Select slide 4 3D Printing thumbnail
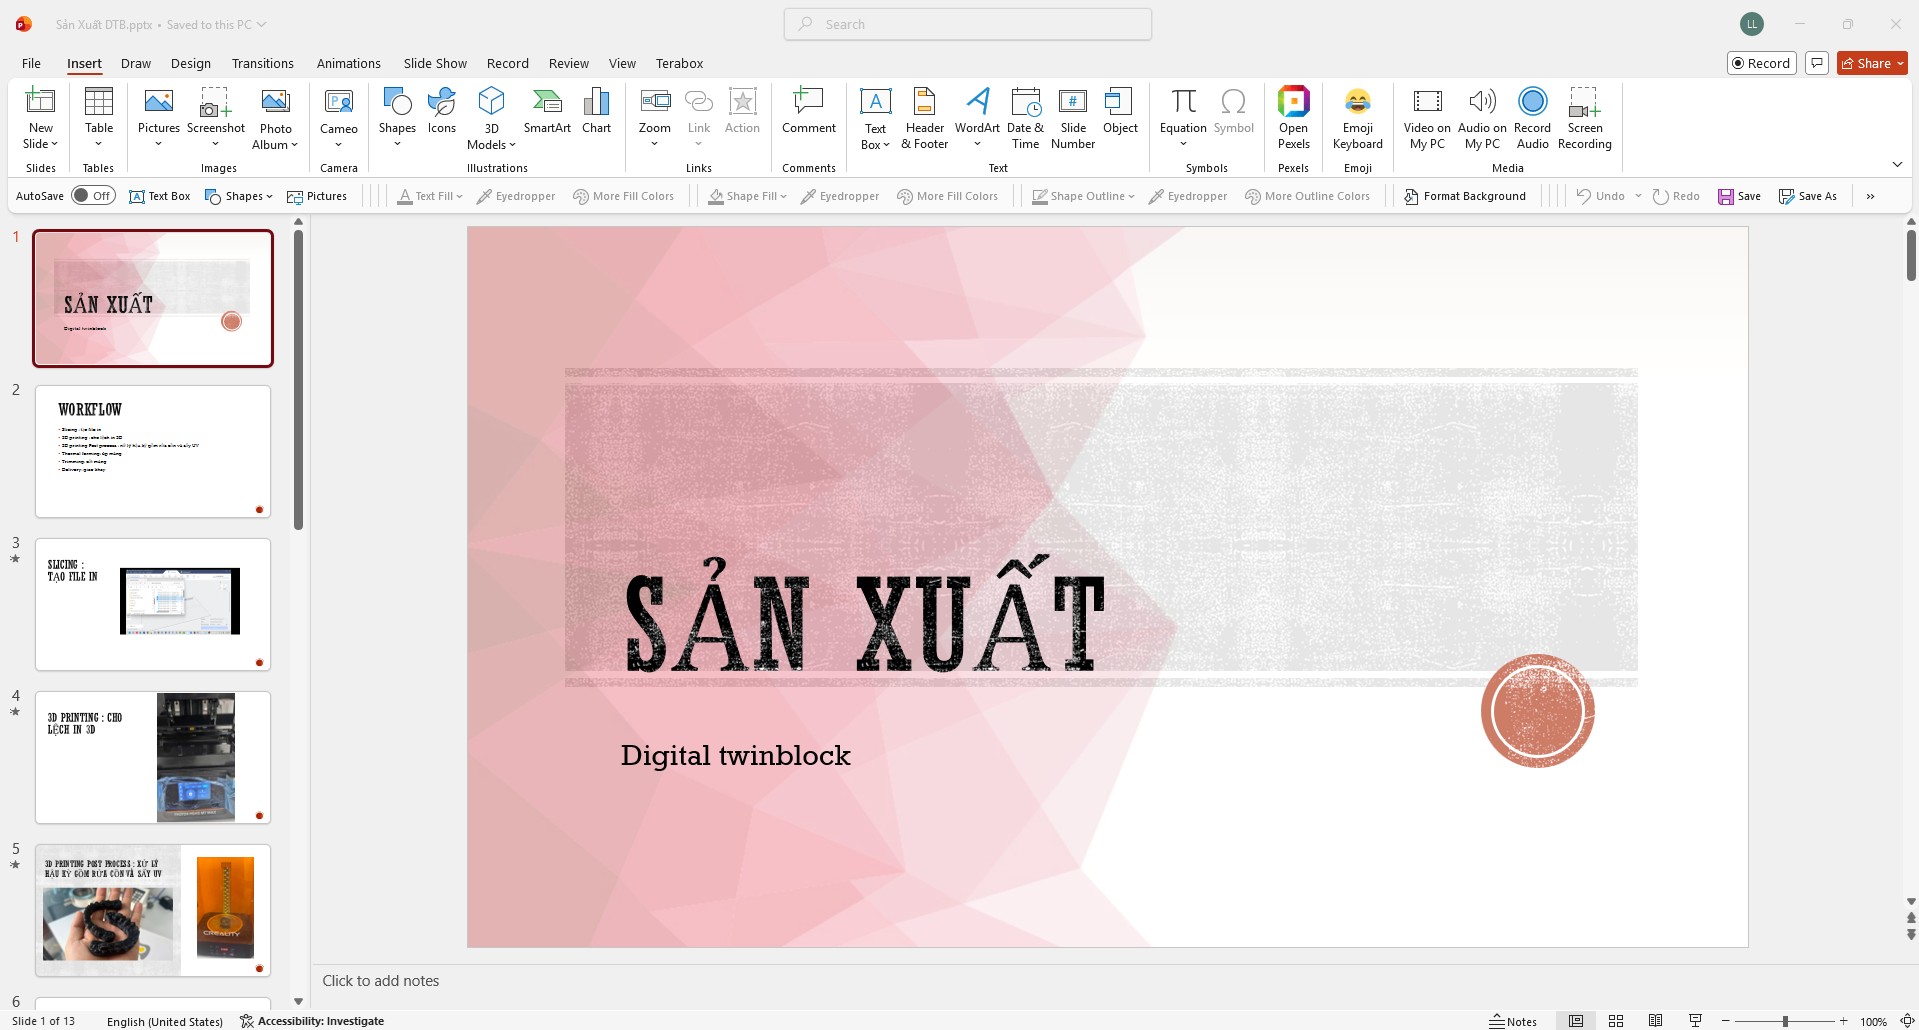 tap(153, 757)
